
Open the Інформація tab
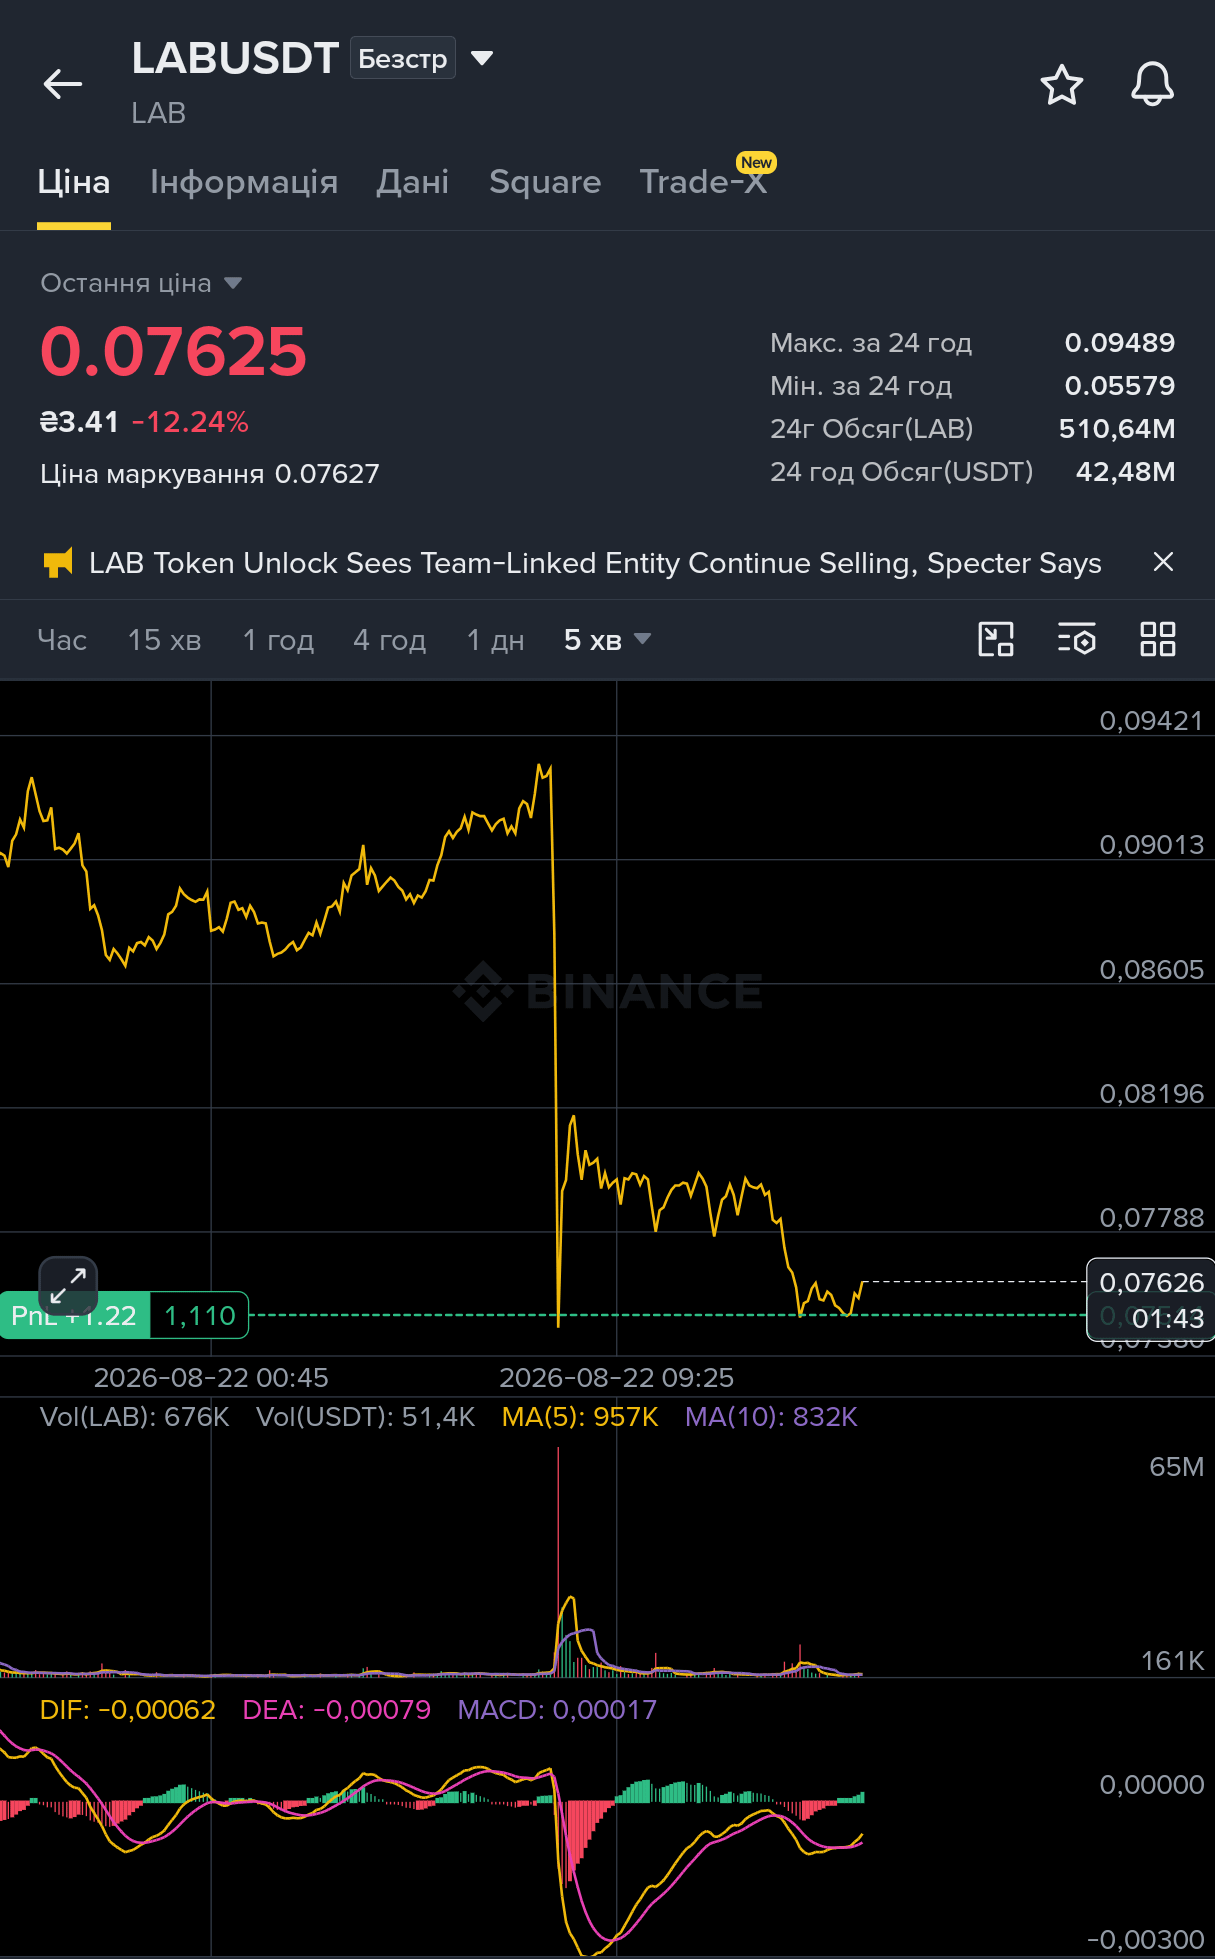(244, 182)
